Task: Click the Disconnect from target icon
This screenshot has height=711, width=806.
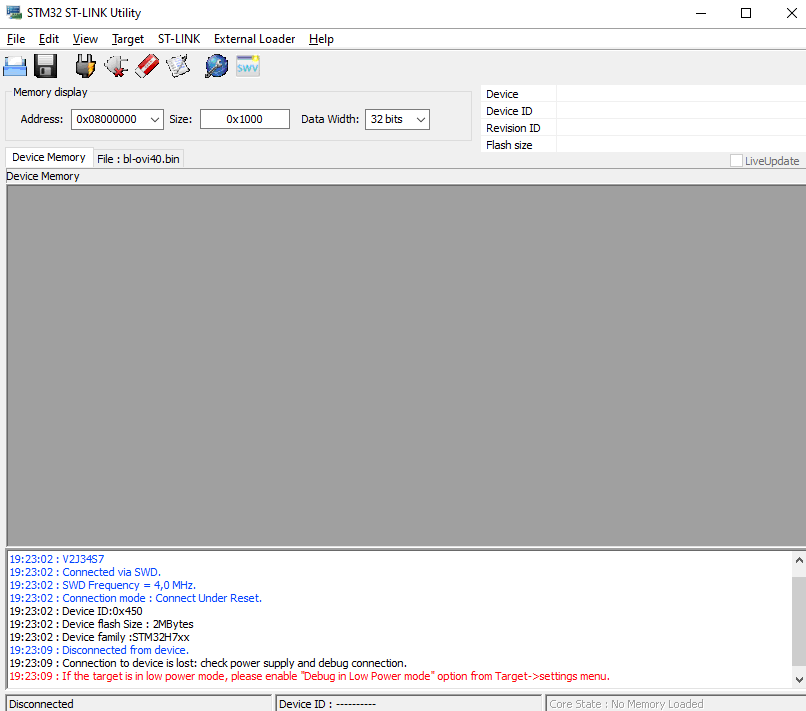Action: pyautogui.click(x=116, y=66)
